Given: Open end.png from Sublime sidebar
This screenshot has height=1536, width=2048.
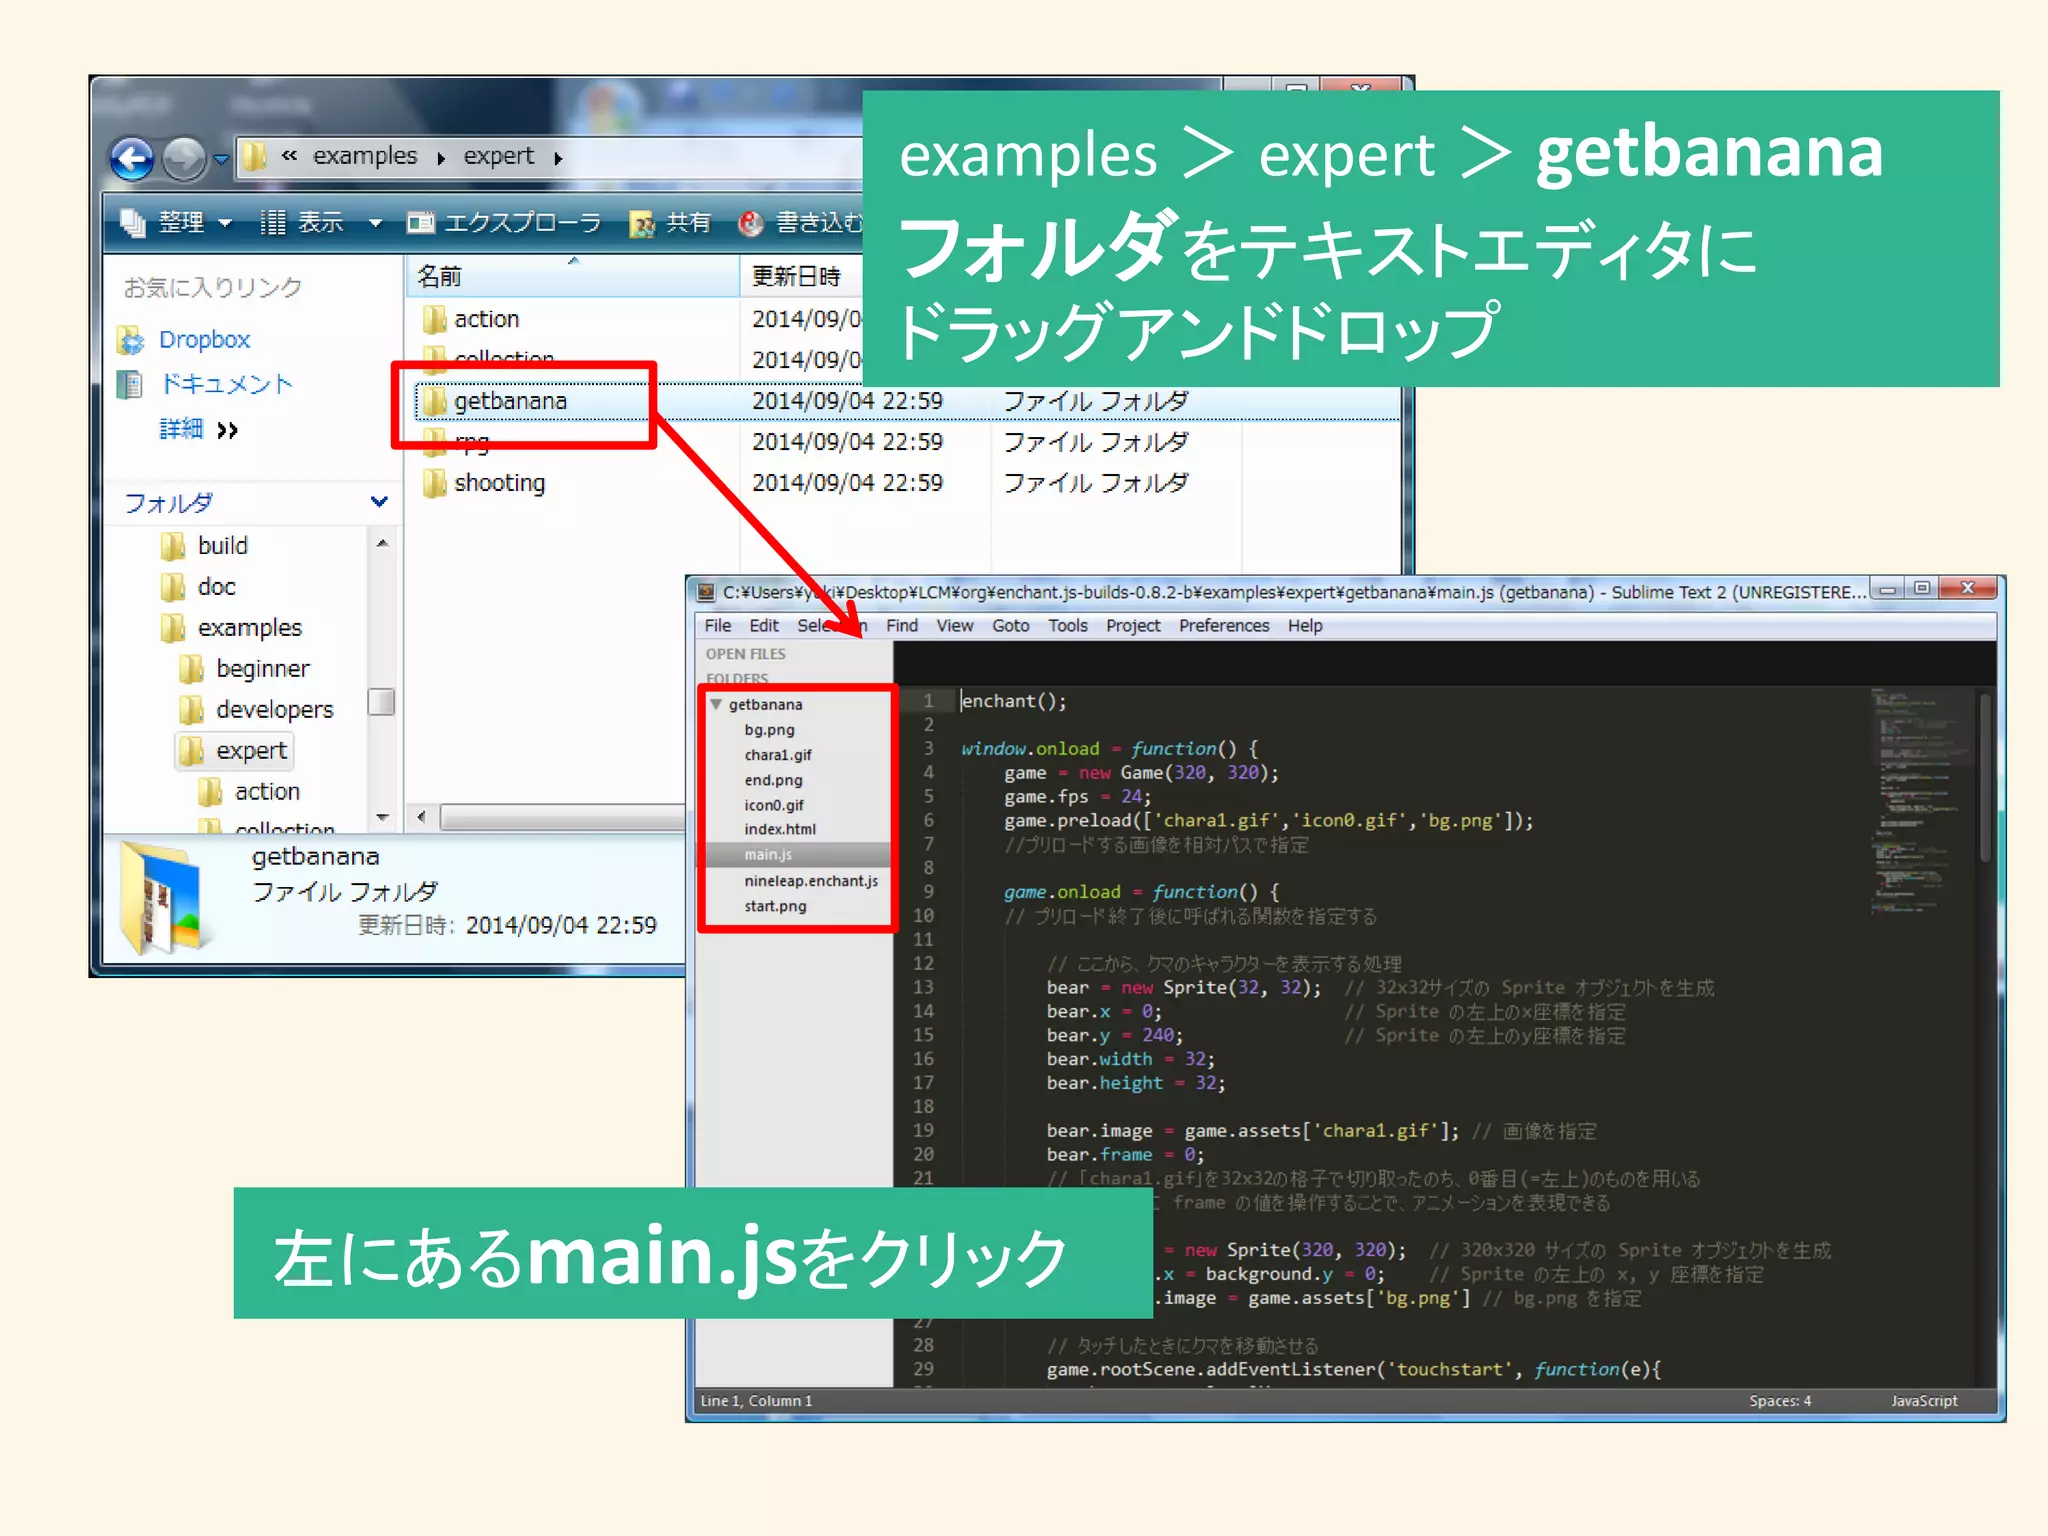Looking at the screenshot, I should click(773, 780).
